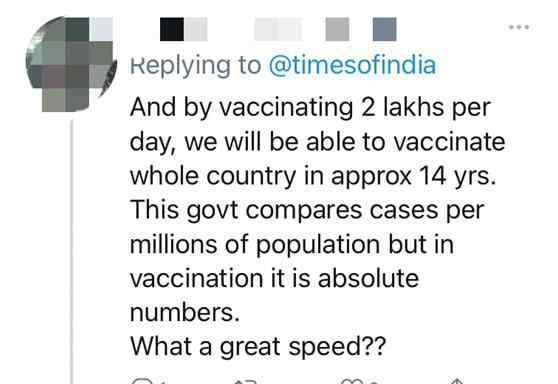Click the share upload arrow icon
Image resolution: width=558 pixels, height=384 pixels.
click(457, 382)
